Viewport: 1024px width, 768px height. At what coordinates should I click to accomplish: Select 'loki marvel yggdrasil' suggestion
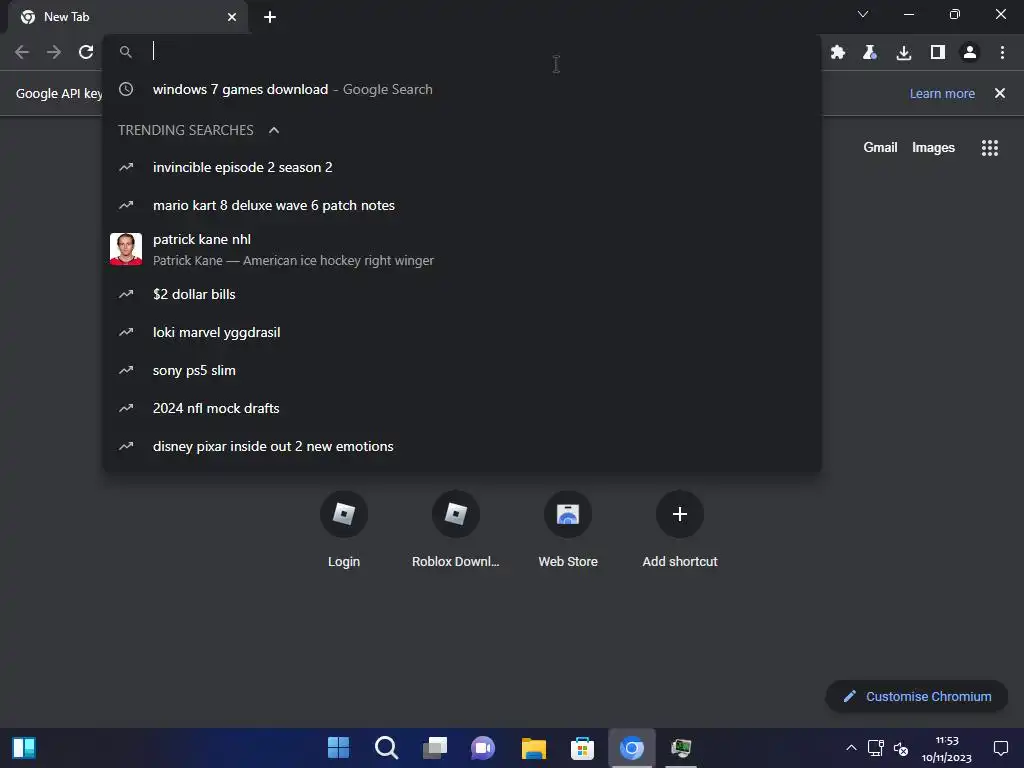click(x=462, y=332)
